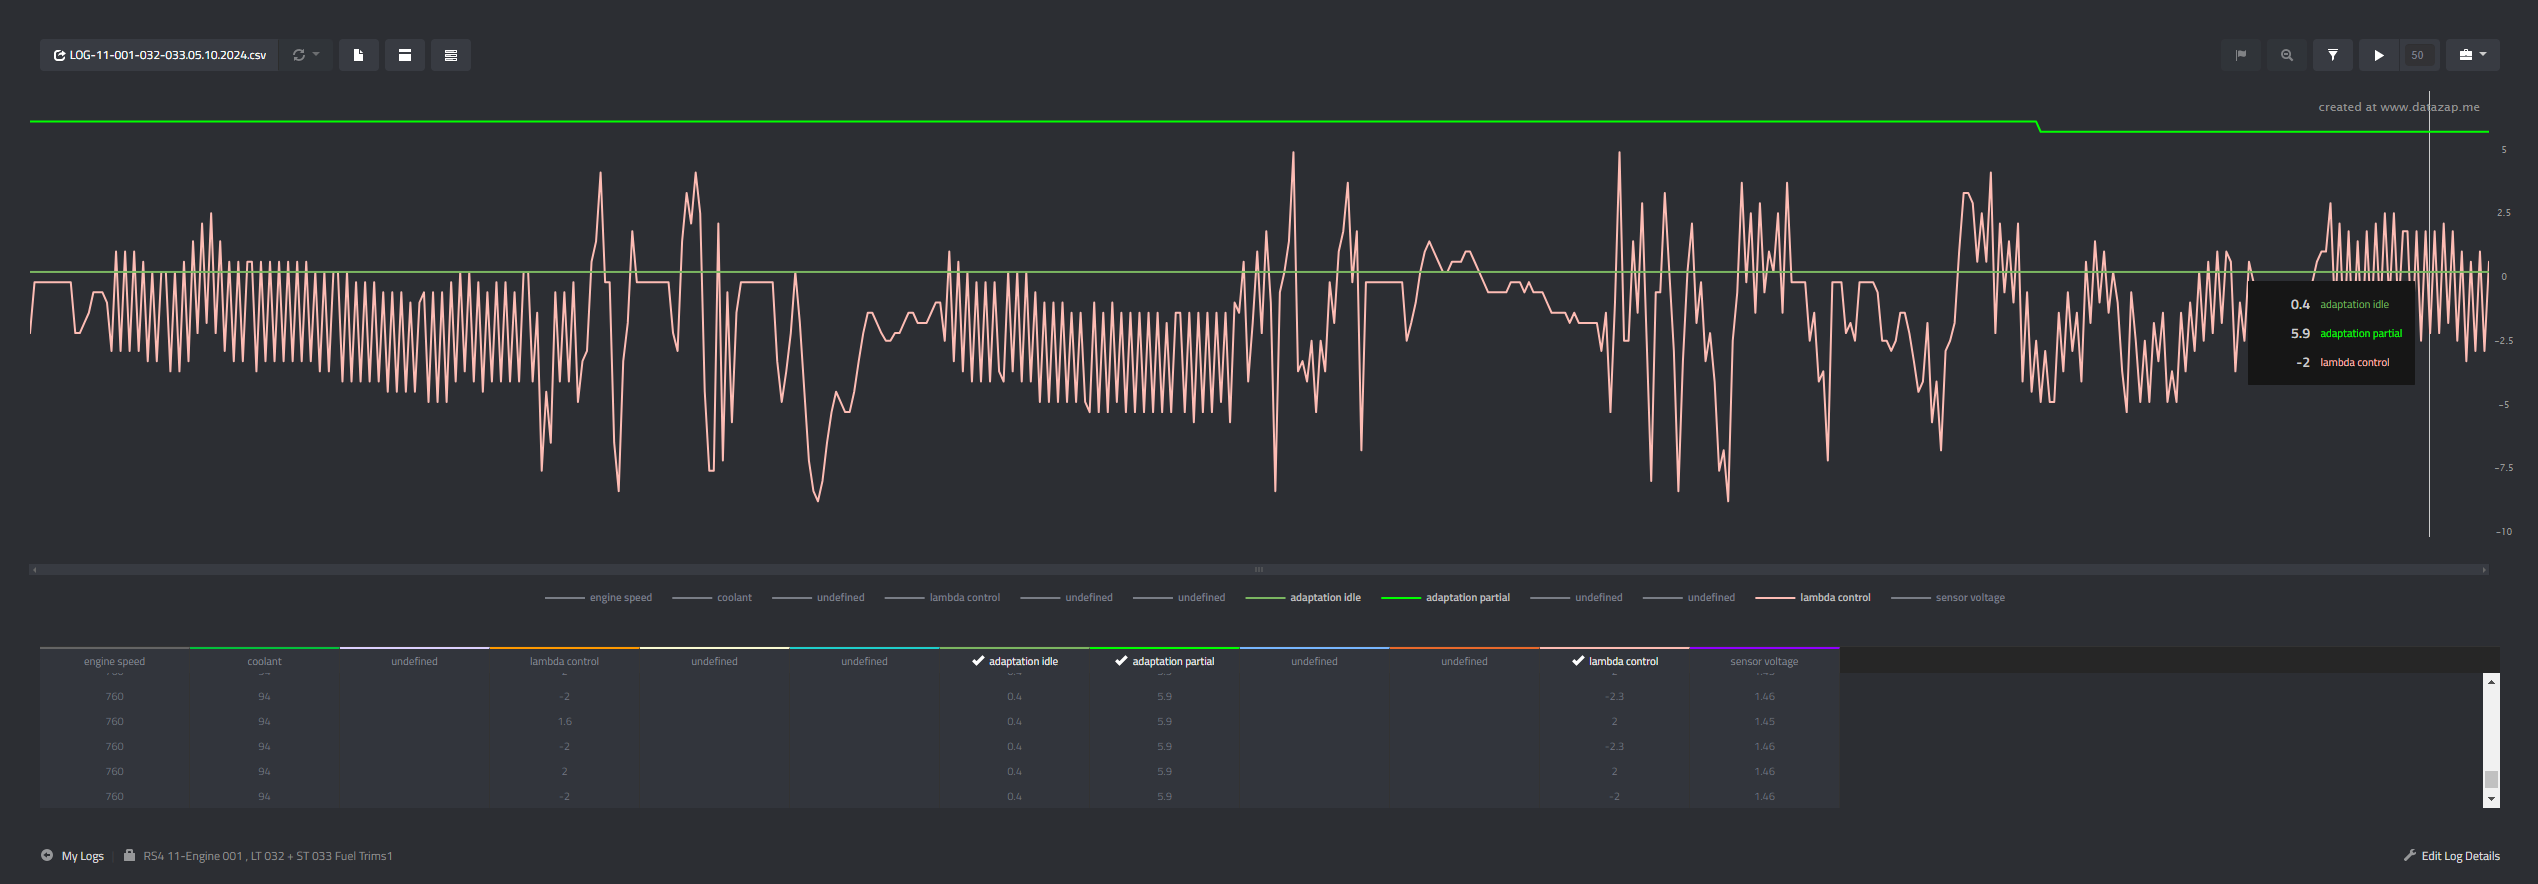Viewport: 2538px width, 884px height.
Task: Click the table scrollbar up arrow
Action: tap(2491, 681)
